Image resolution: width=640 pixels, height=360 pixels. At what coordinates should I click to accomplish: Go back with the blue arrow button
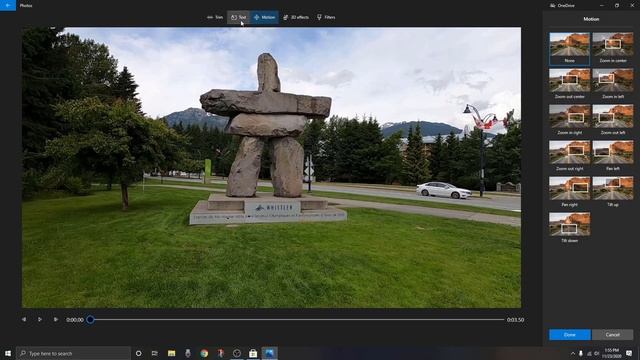pos(8,5)
